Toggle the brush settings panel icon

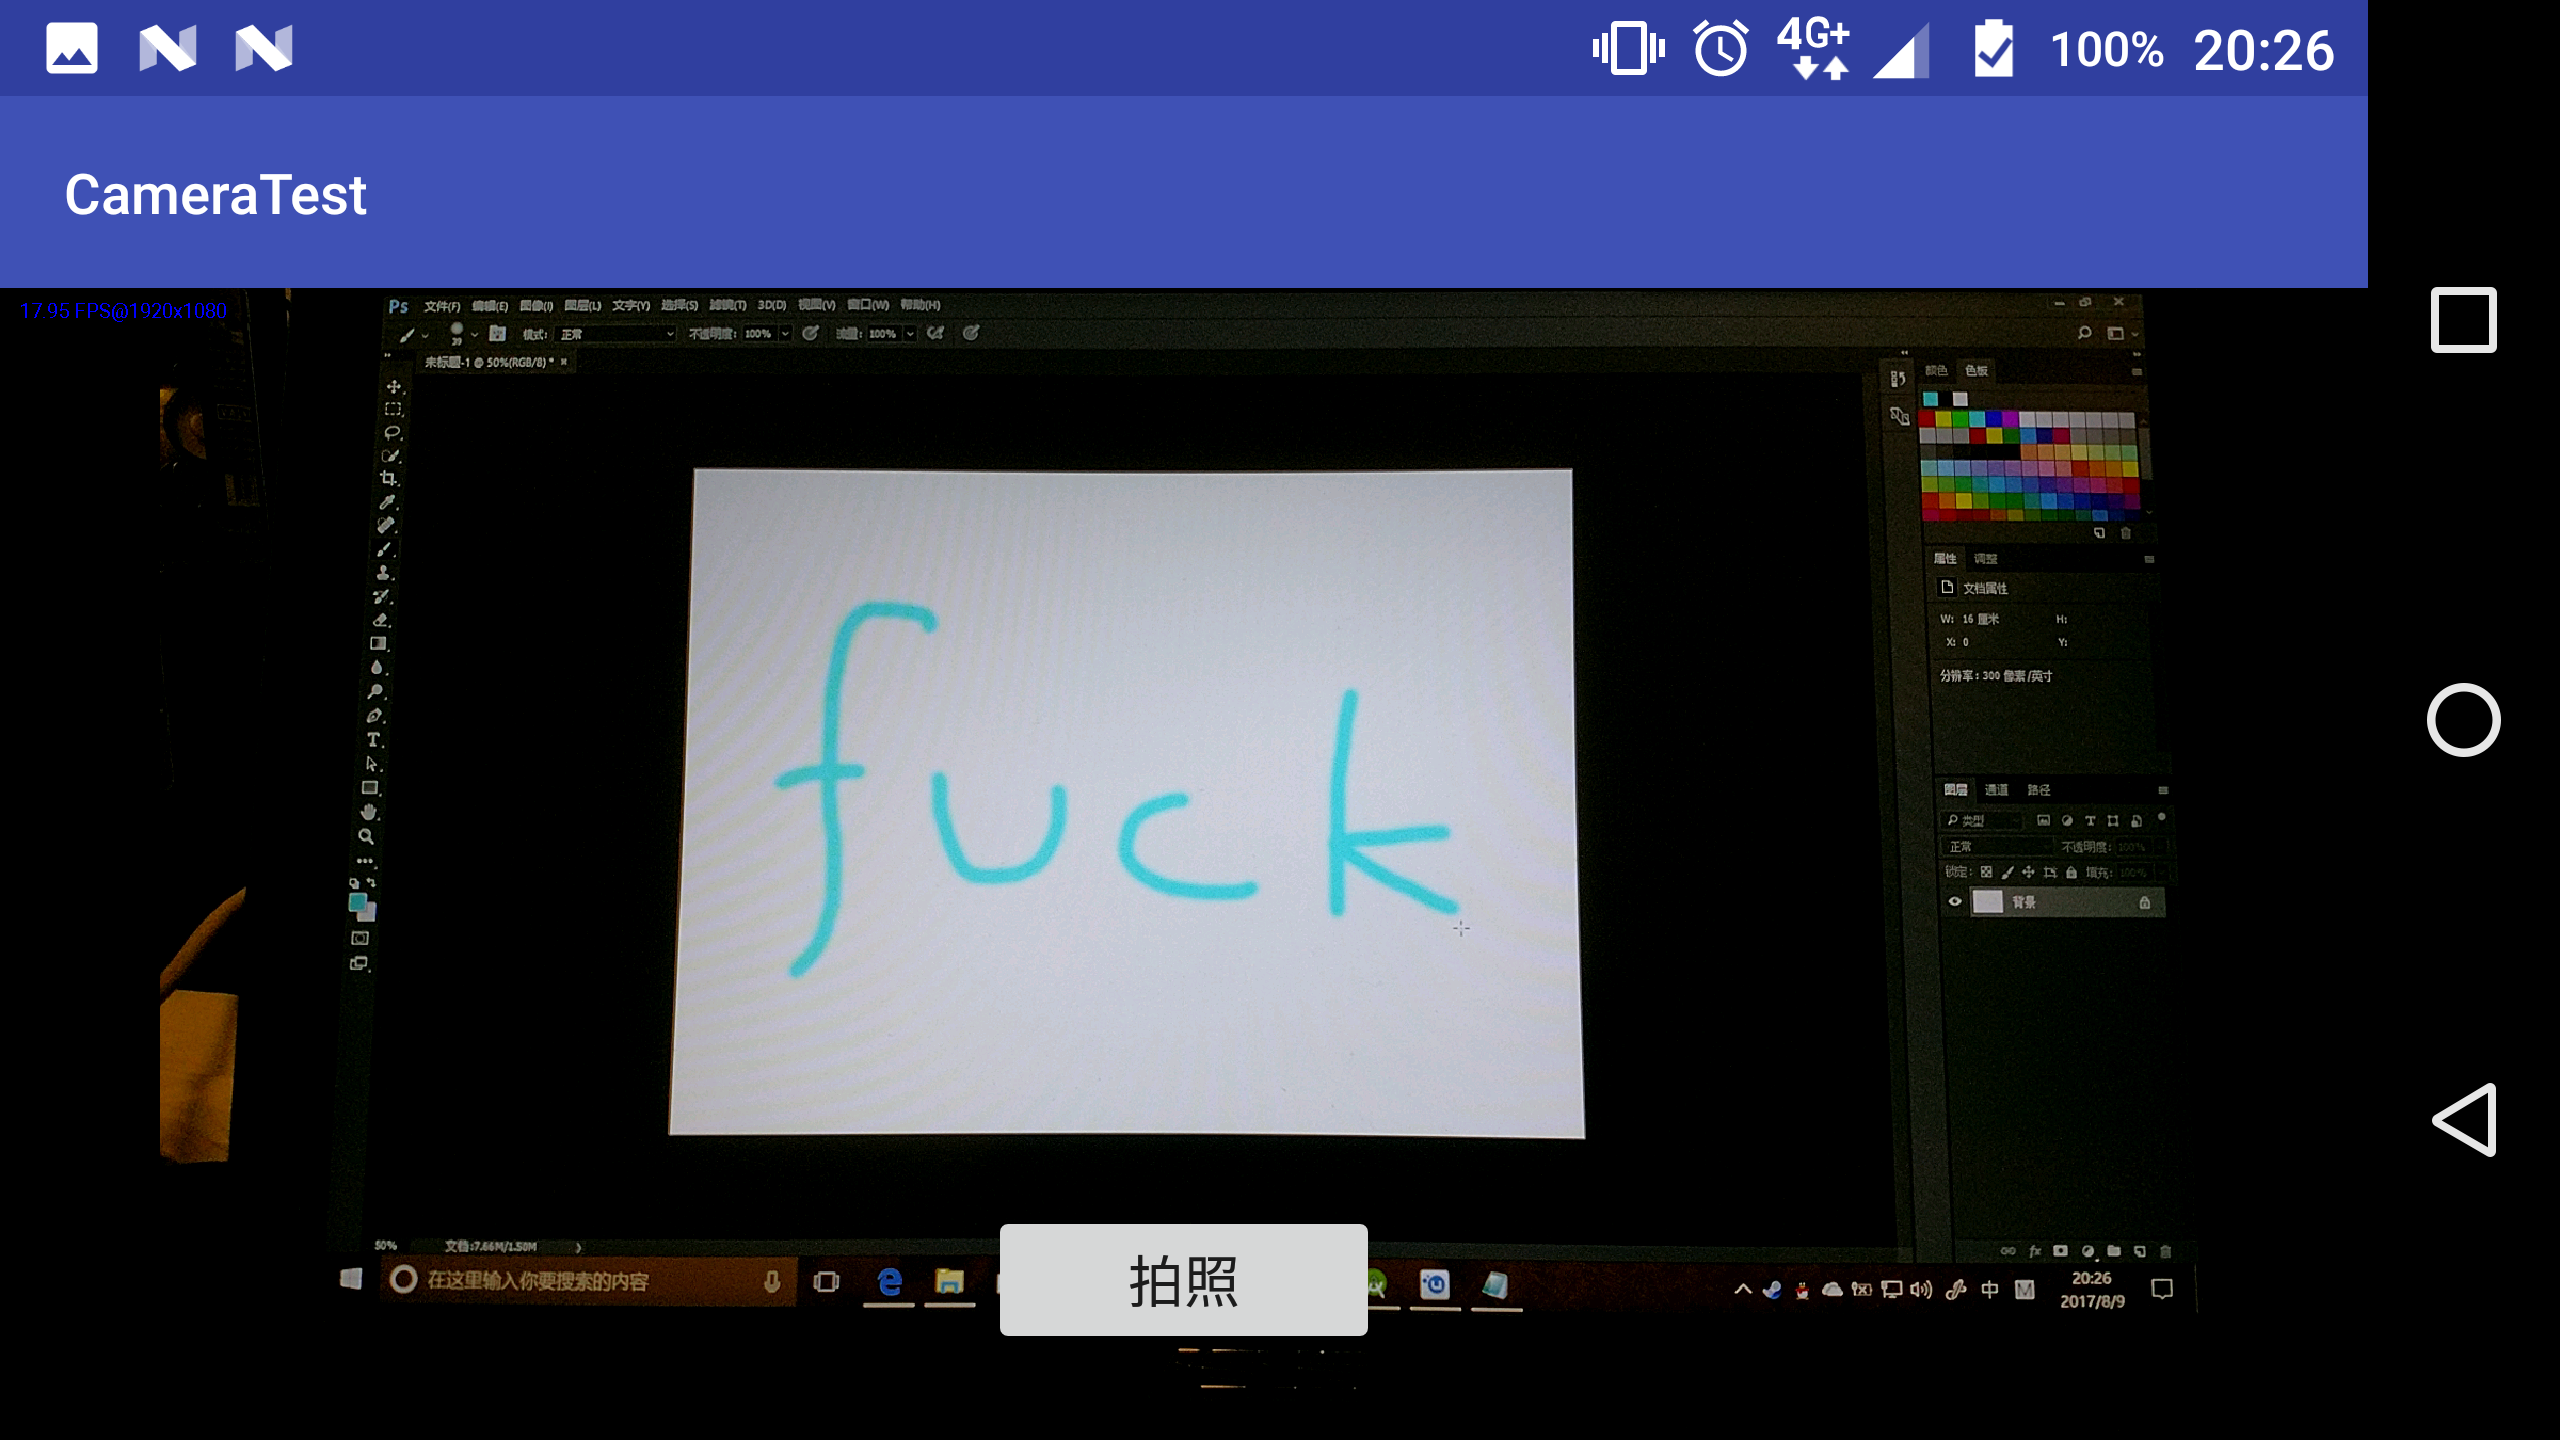click(498, 334)
